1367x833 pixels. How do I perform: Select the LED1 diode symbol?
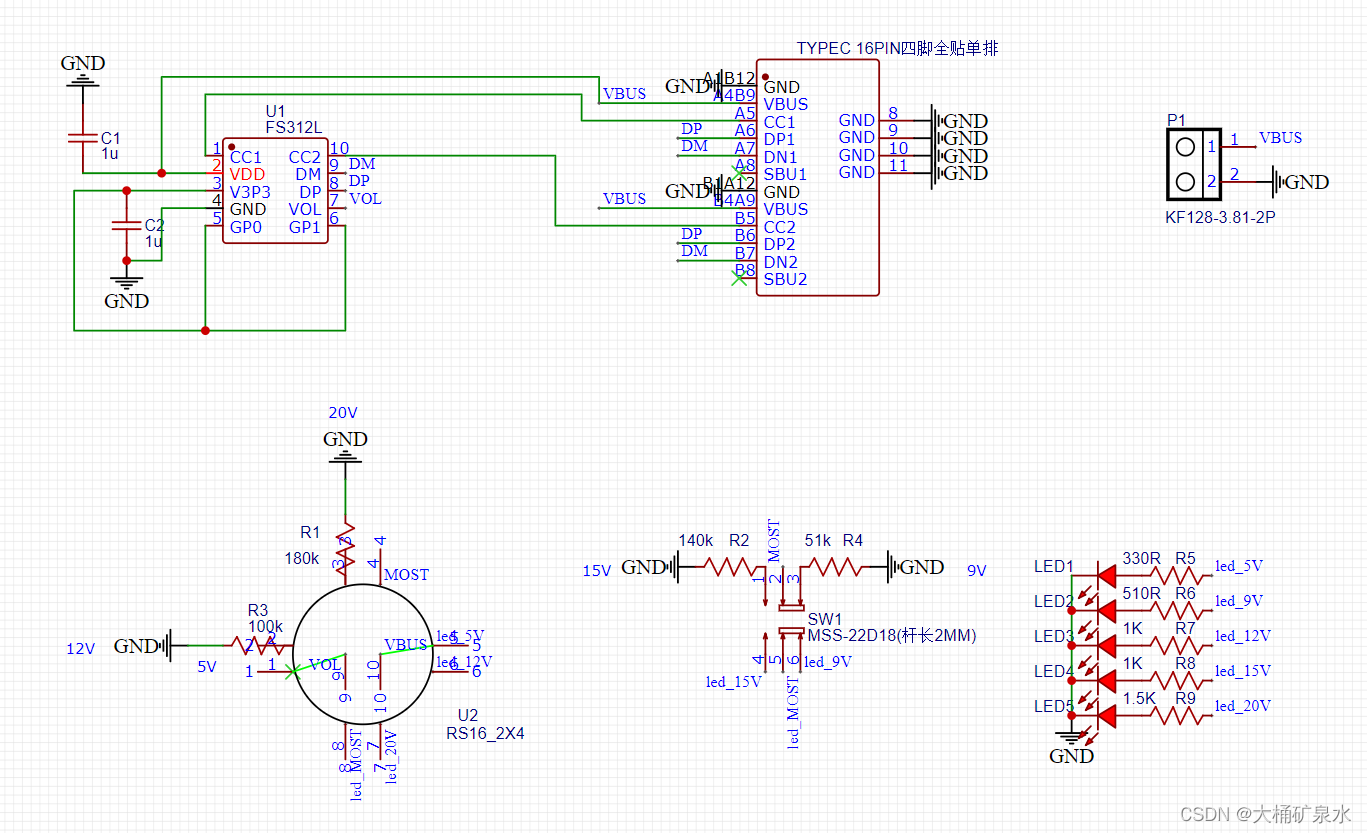pos(1106,575)
